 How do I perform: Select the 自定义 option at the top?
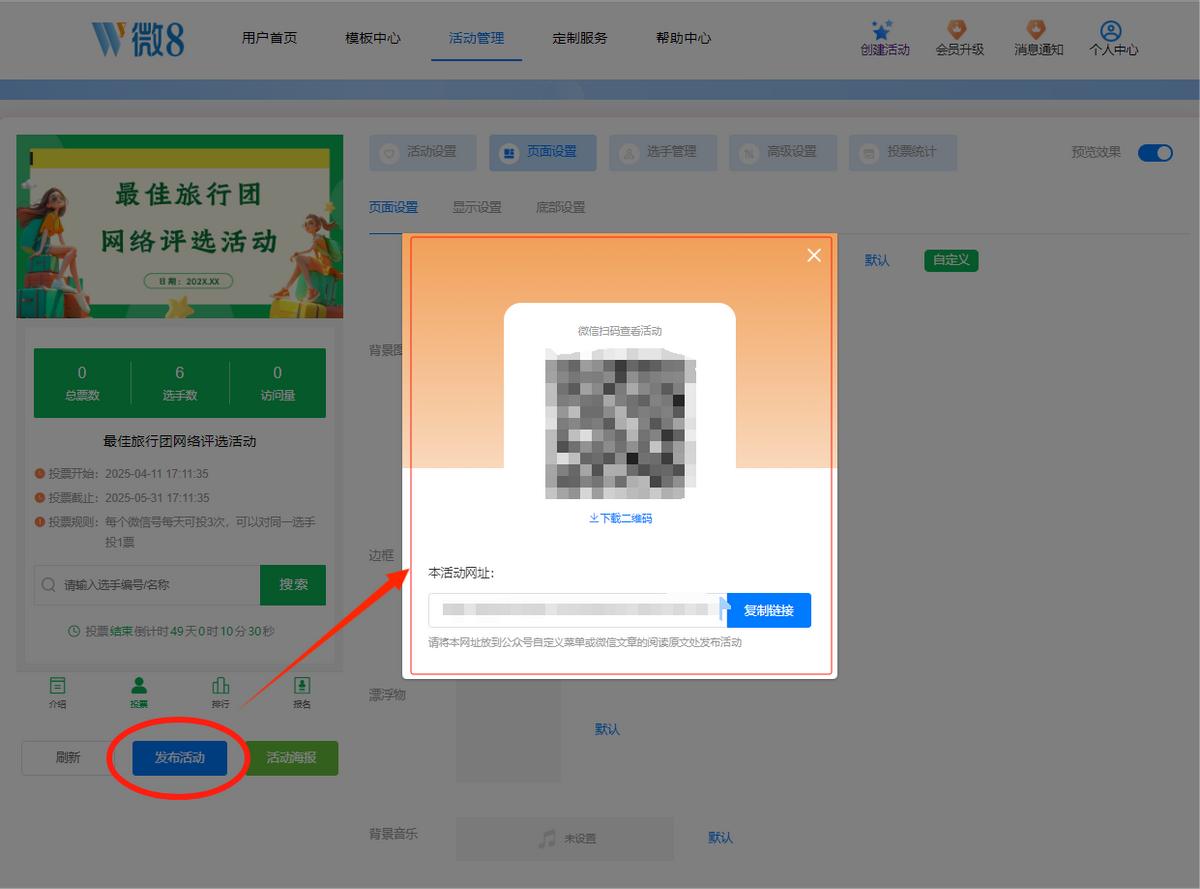pyautogui.click(x=951, y=260)
